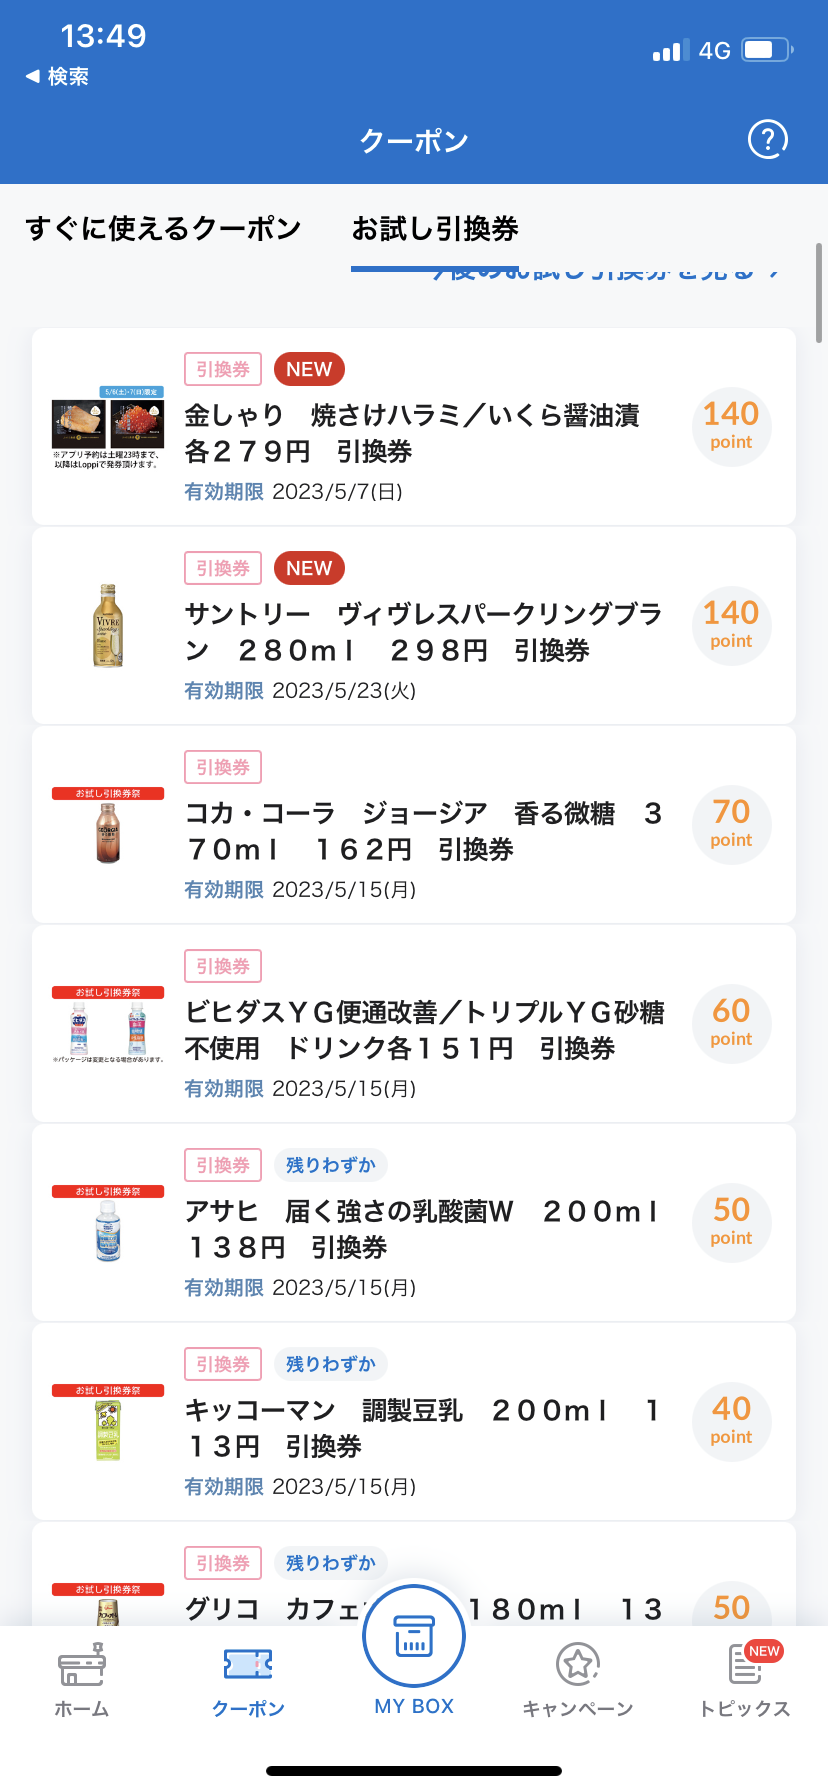Open the help question mark icon

(768, 140)
